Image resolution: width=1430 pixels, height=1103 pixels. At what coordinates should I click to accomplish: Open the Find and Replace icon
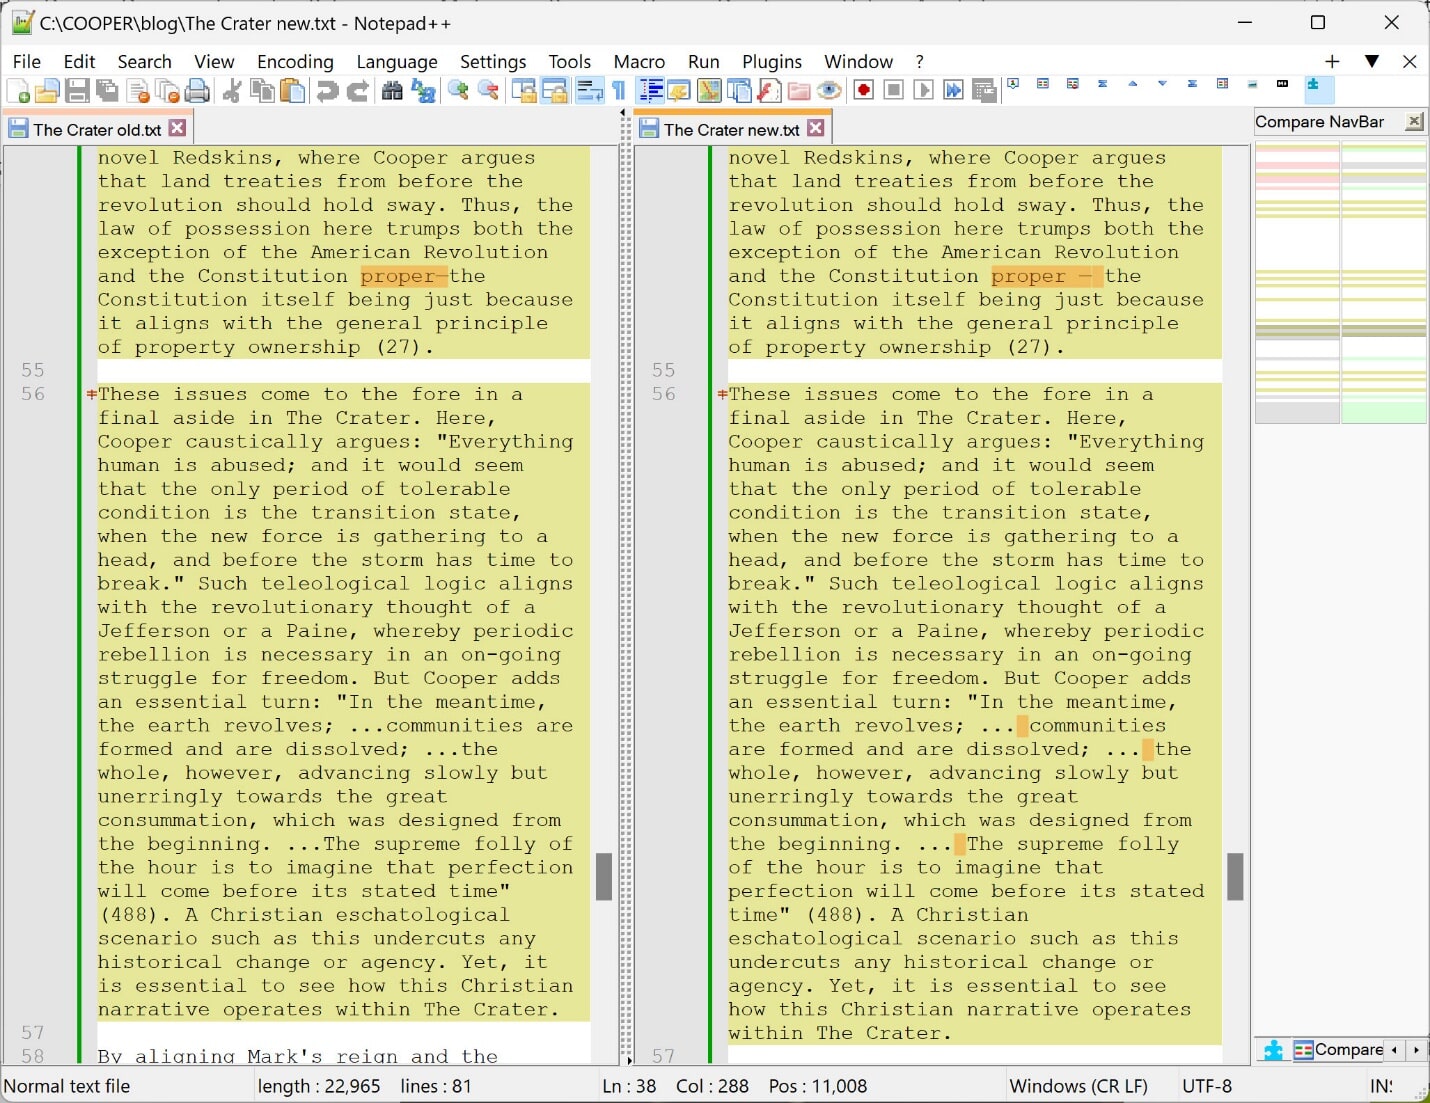coord(423,91)
